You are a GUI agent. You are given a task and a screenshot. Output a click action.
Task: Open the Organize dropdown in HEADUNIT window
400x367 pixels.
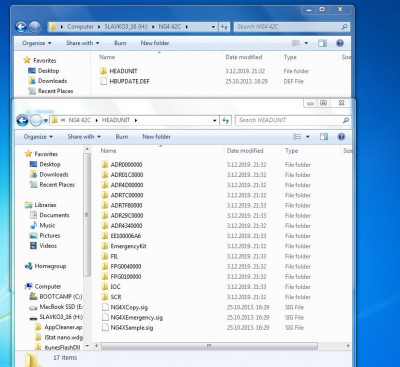(38, 137)
